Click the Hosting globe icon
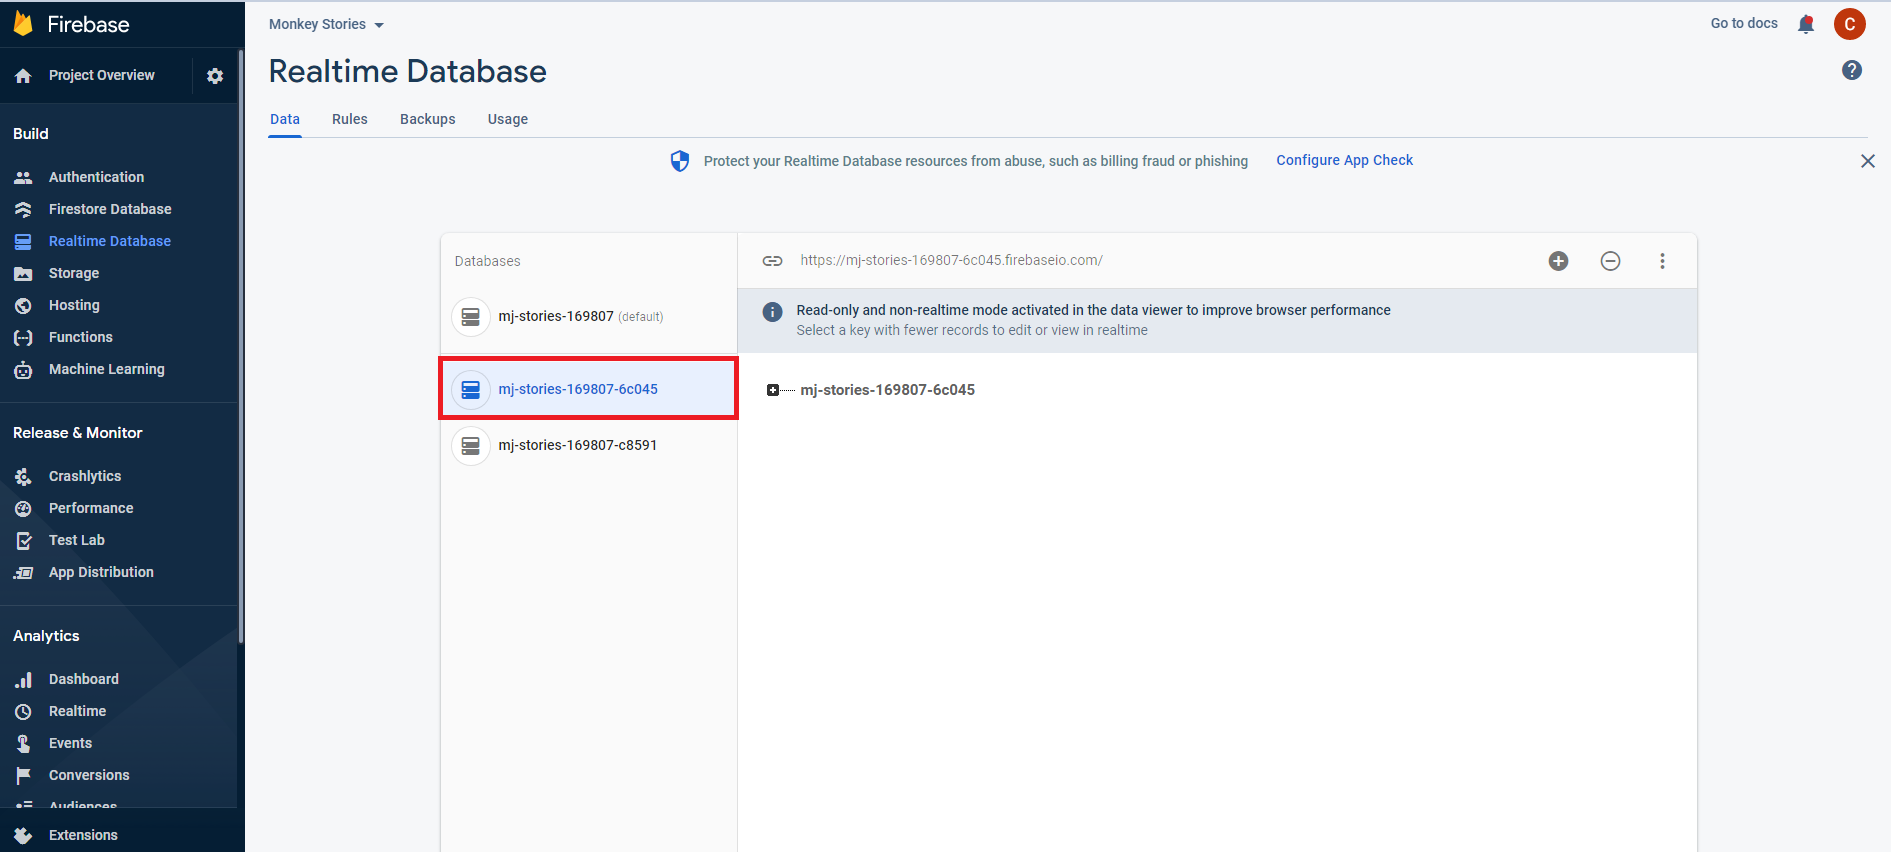Screen dimensions: 1891x852 point(23,305)
